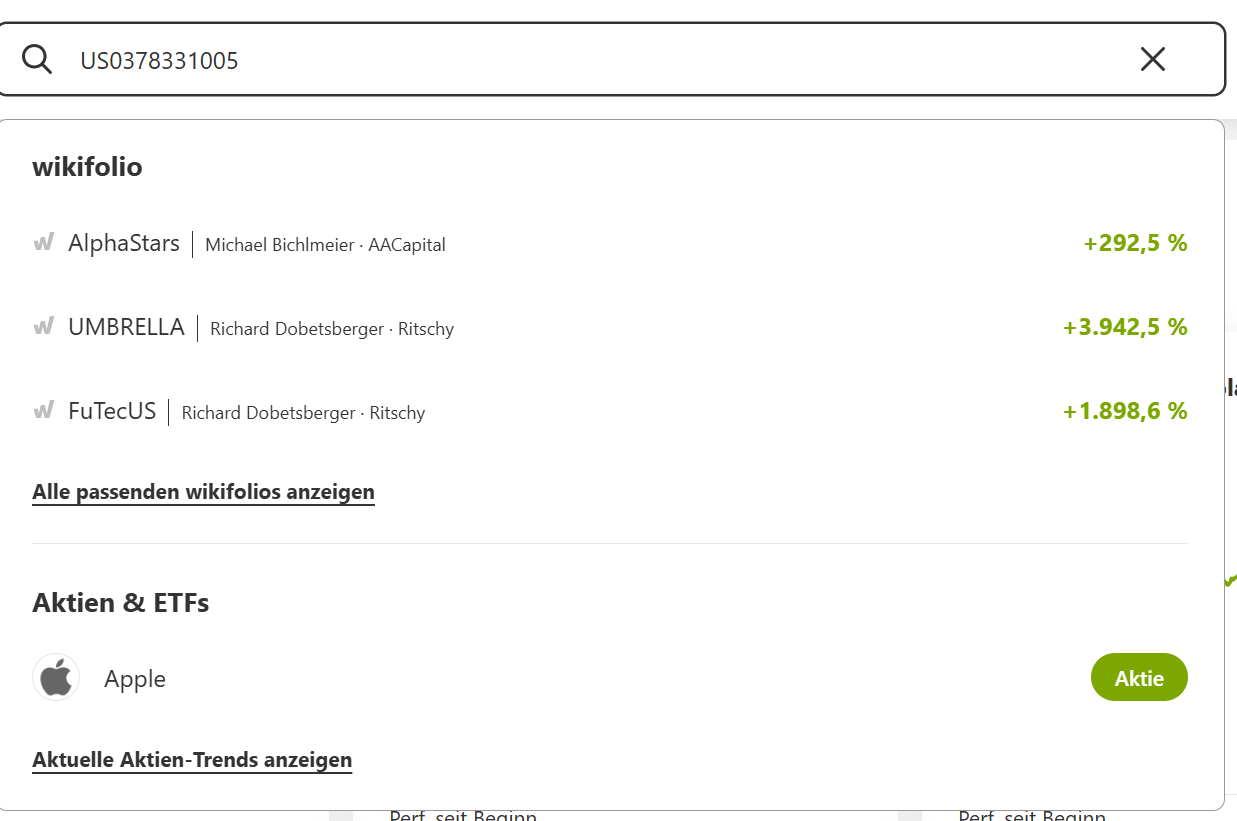Click the green Aktie badge
Viewport: 1237px width, 821px height.
[x=1139, y=677]
